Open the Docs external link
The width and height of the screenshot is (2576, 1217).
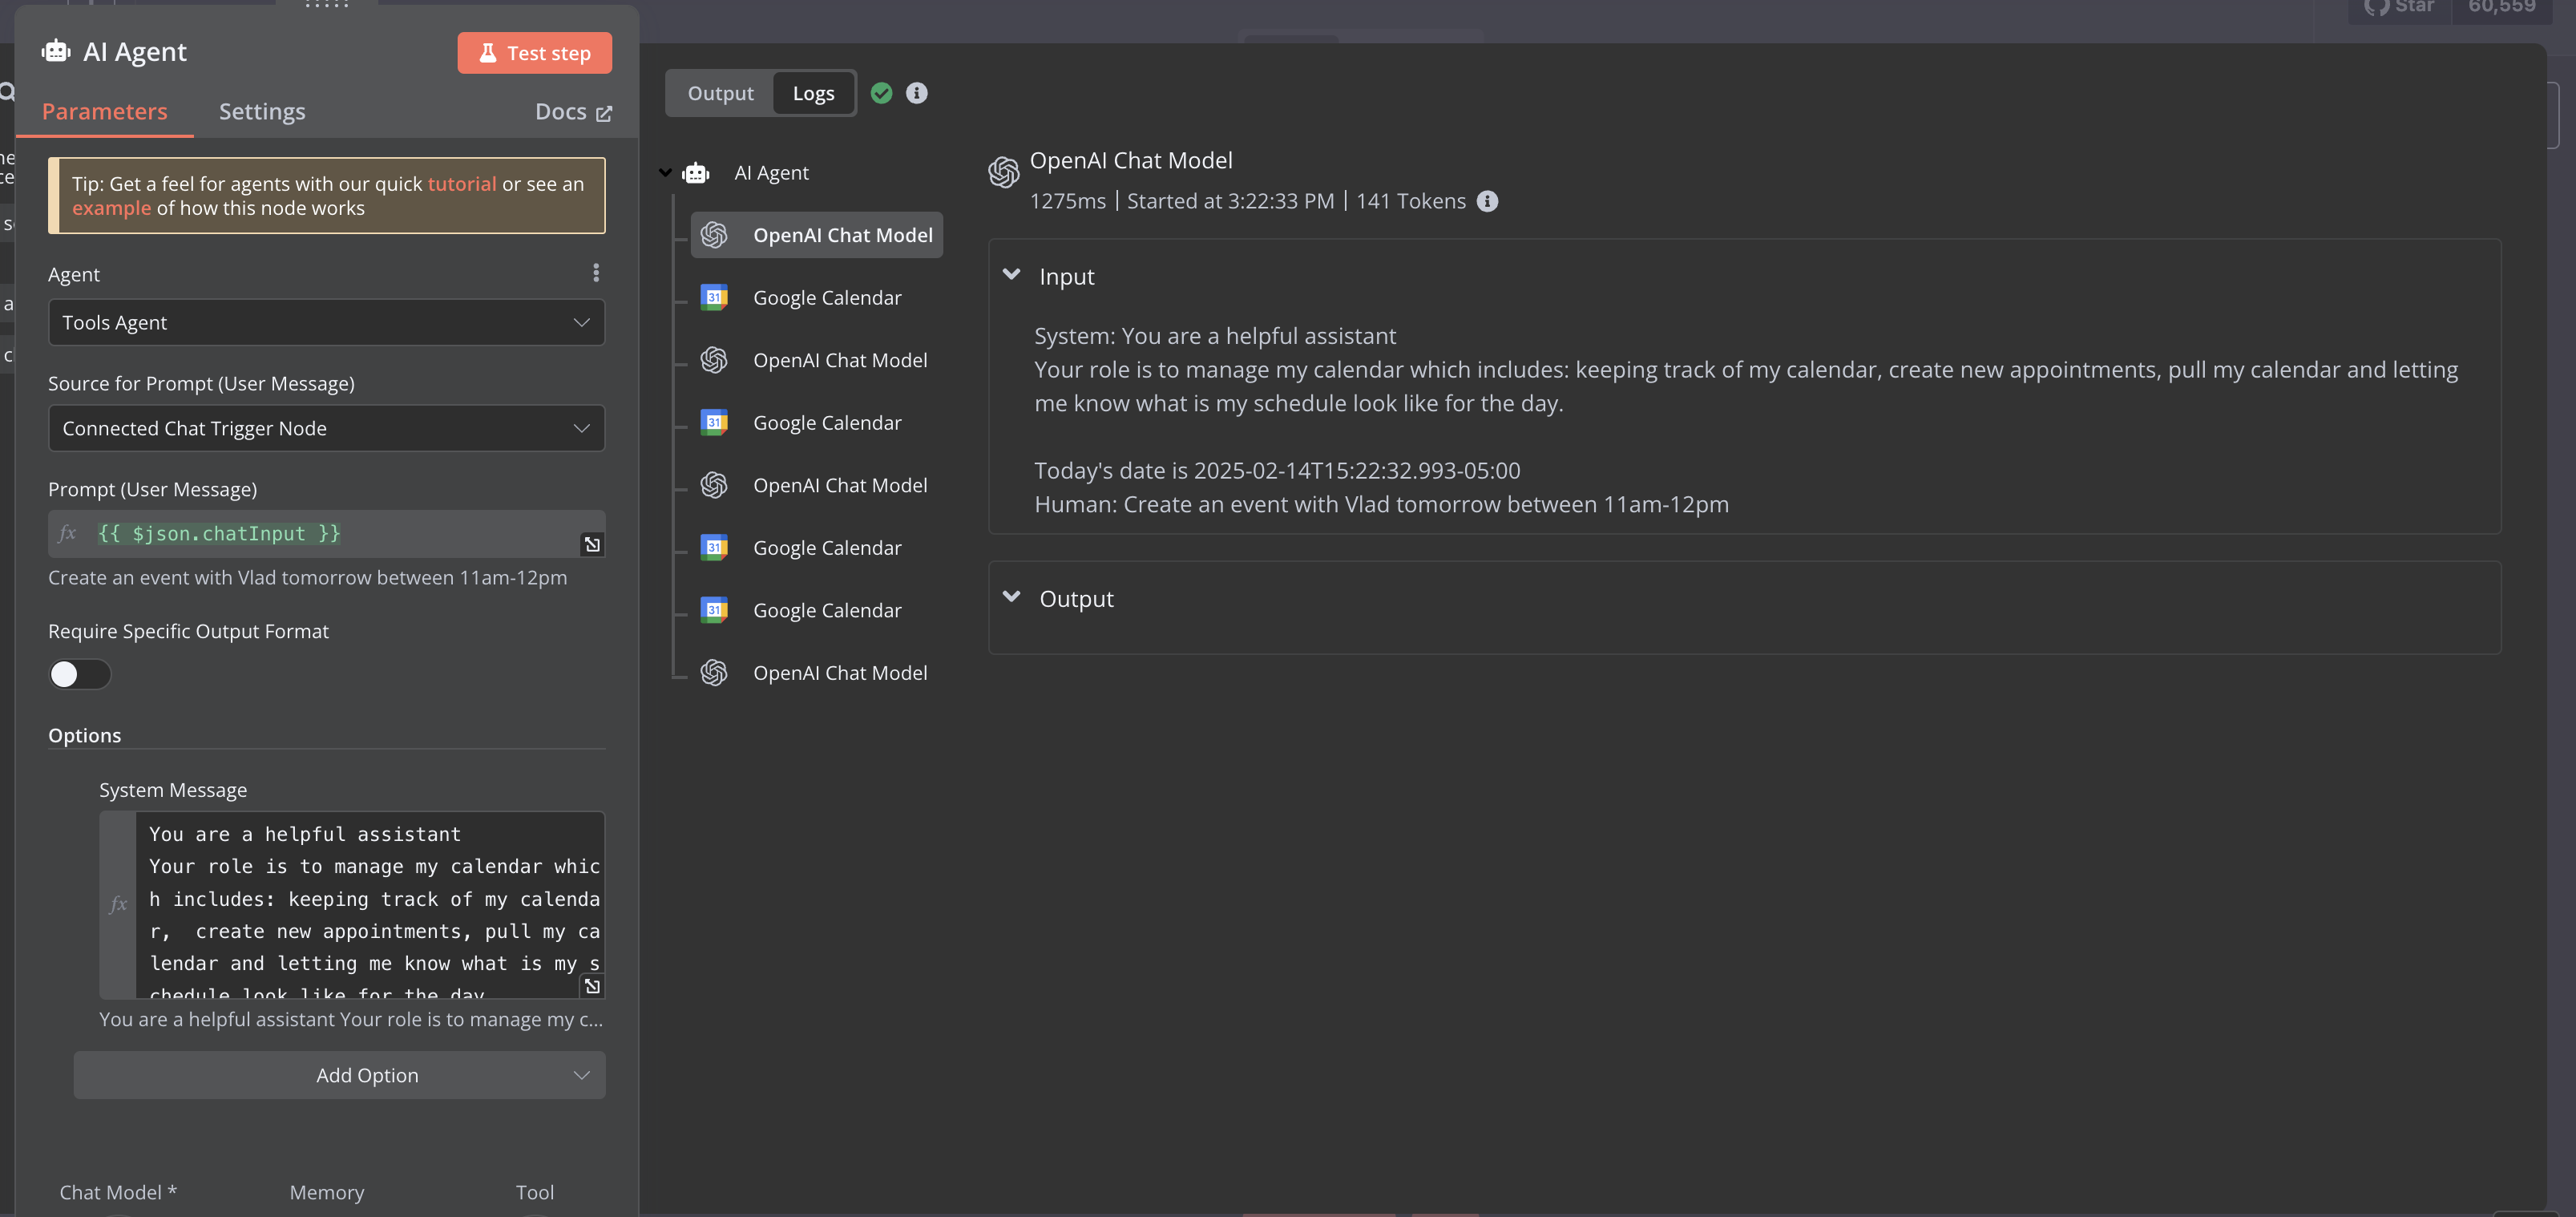tap(573, 111)
